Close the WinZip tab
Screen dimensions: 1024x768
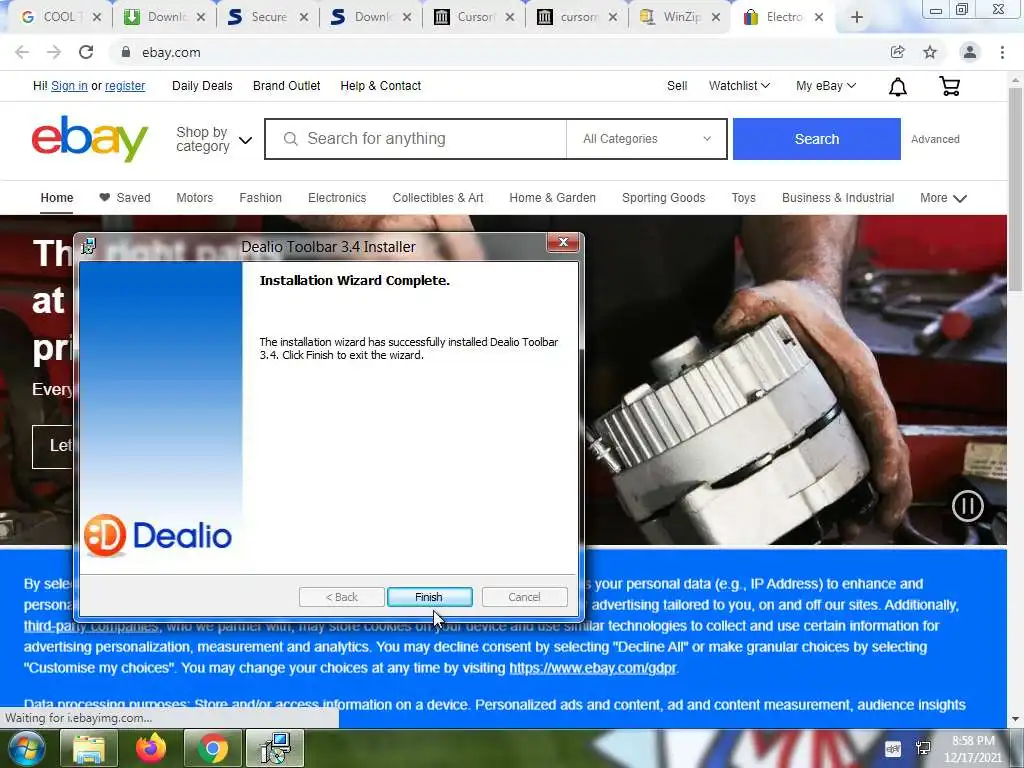pos(716,17)
